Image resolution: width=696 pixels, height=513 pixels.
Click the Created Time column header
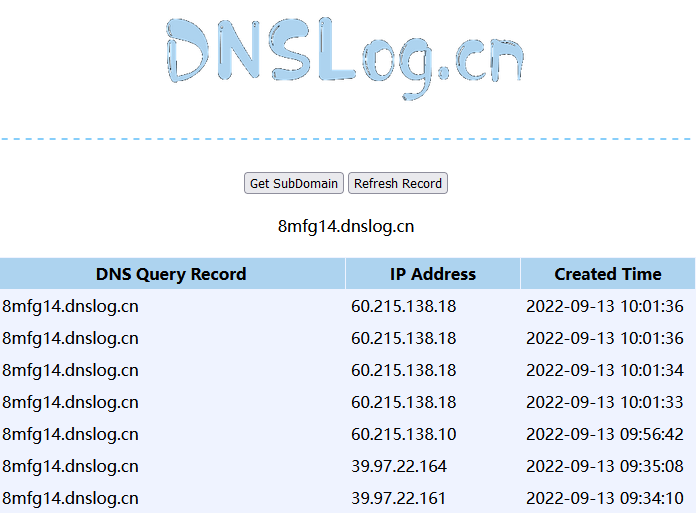click(x=608, y=274)
